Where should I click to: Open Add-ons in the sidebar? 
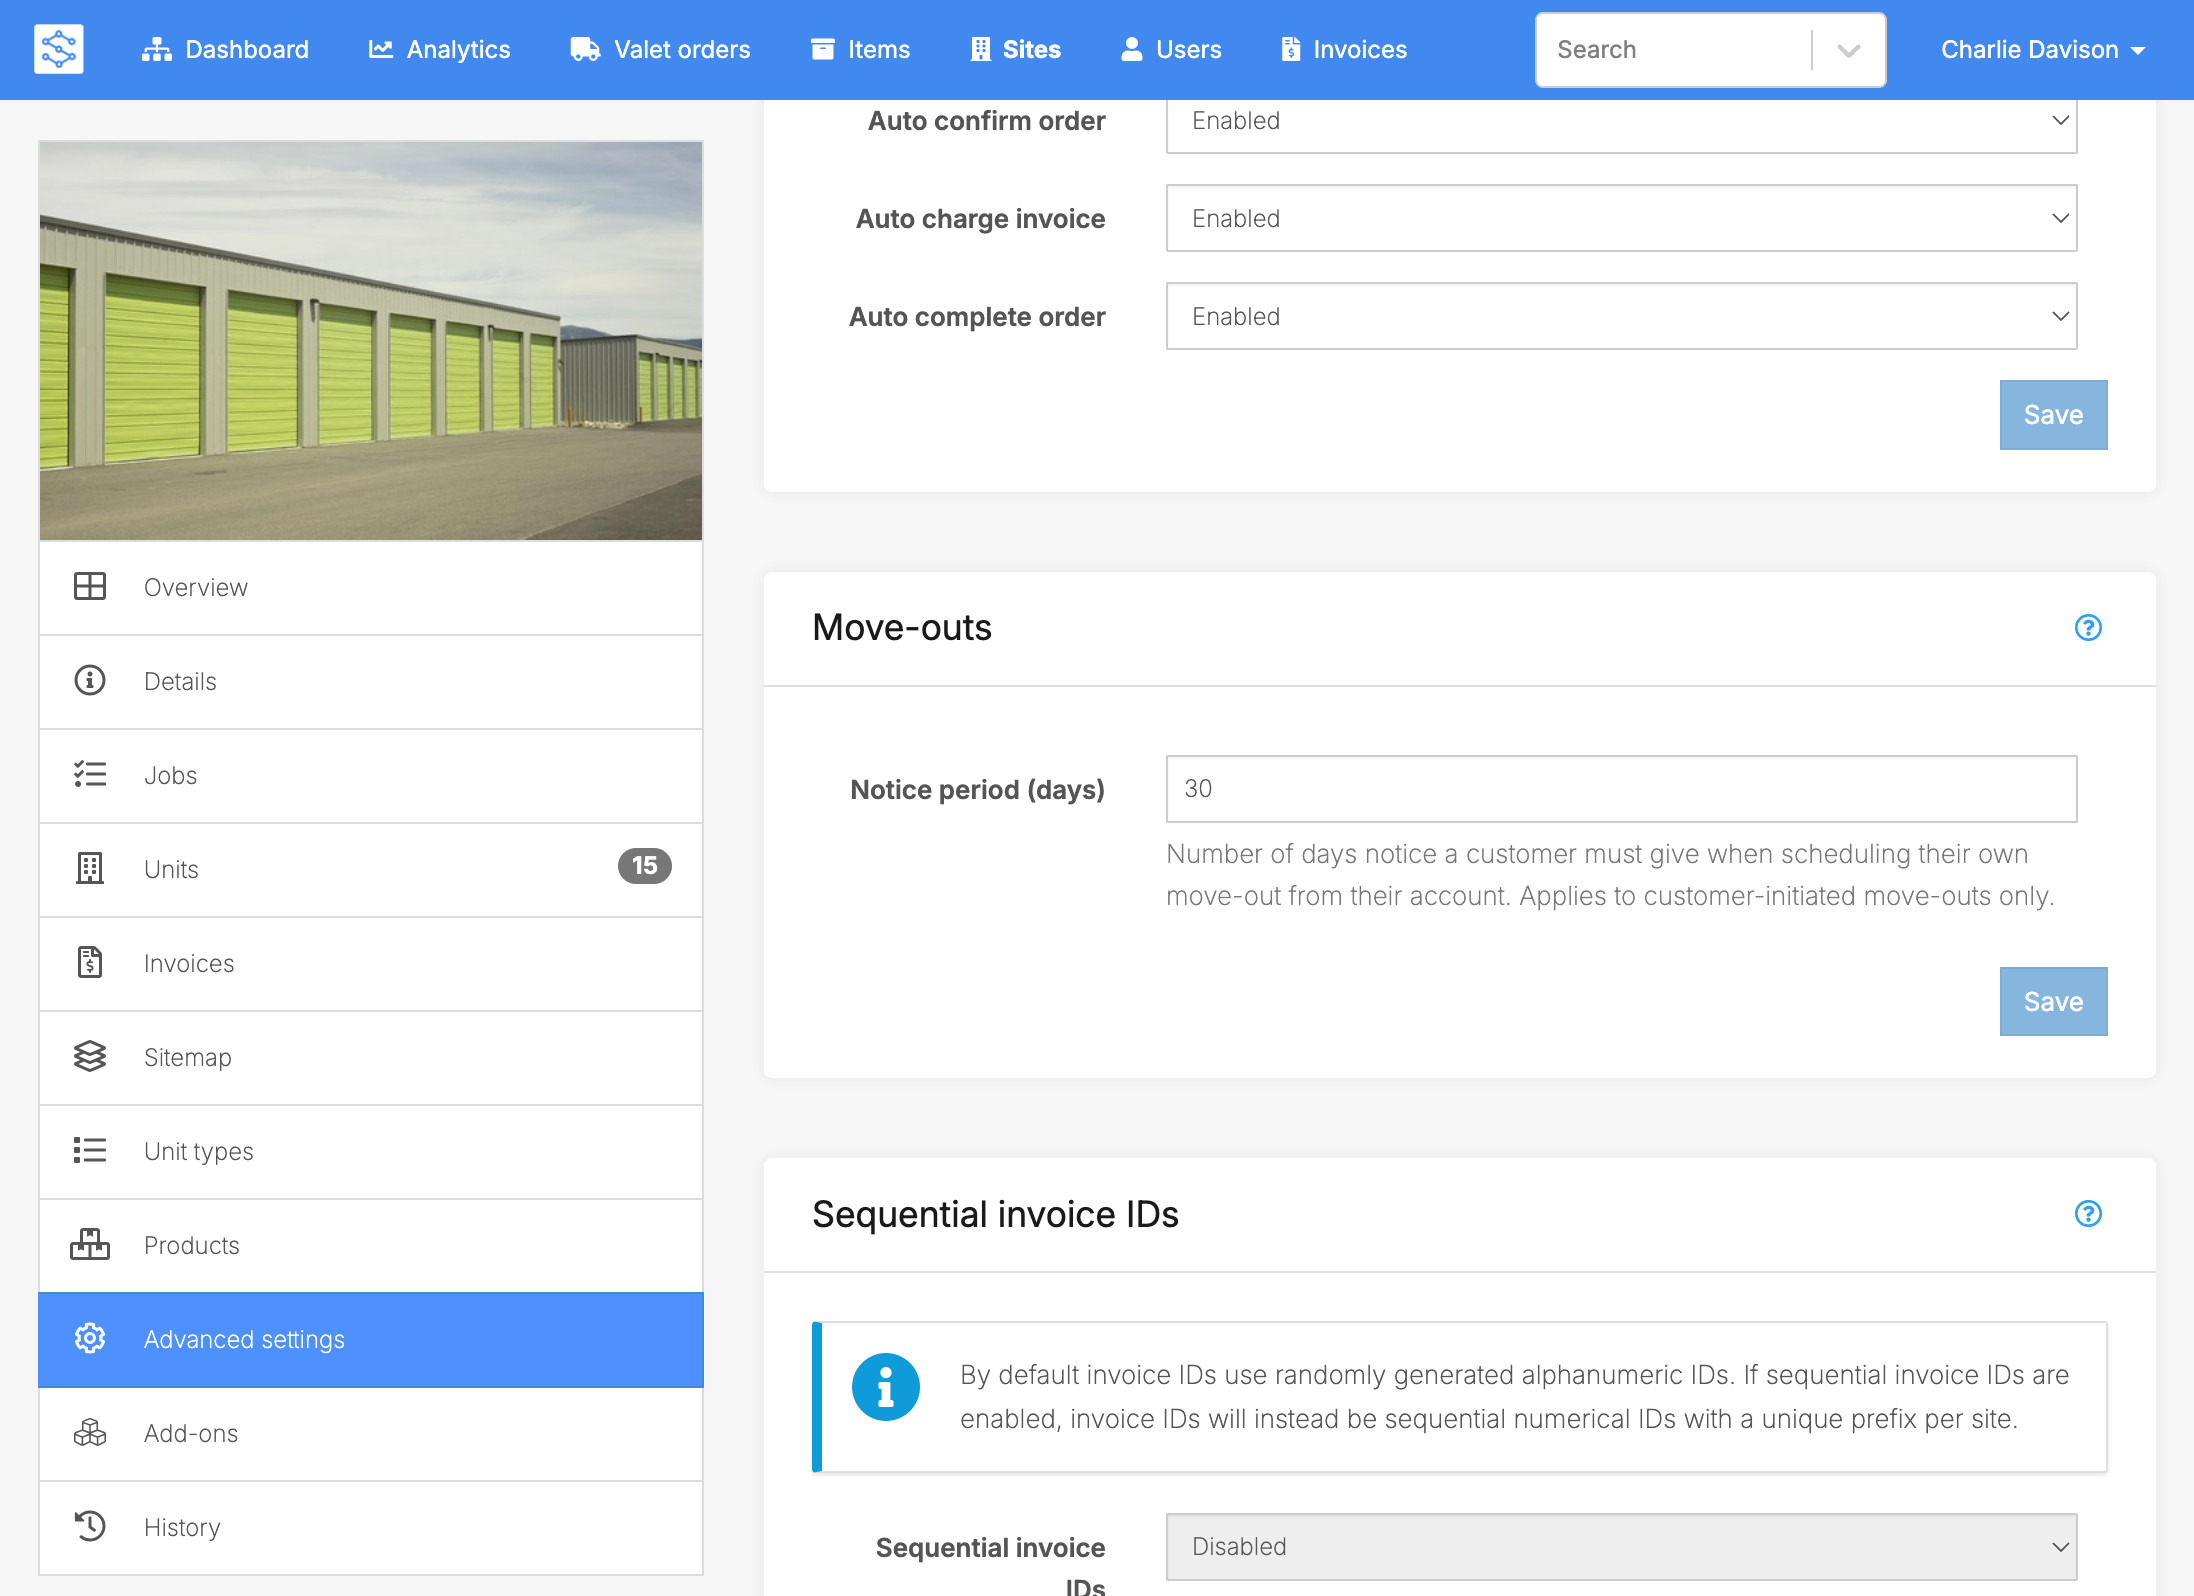click(371, 1433)
